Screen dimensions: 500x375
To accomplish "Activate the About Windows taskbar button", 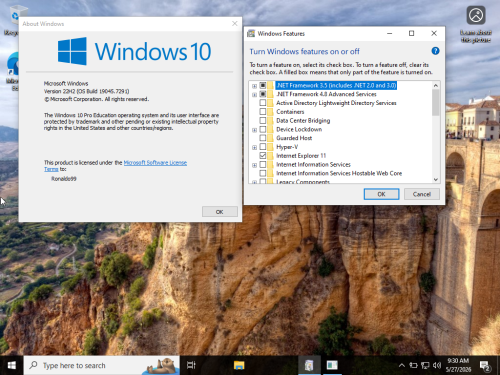I will (x=332, y=365).
